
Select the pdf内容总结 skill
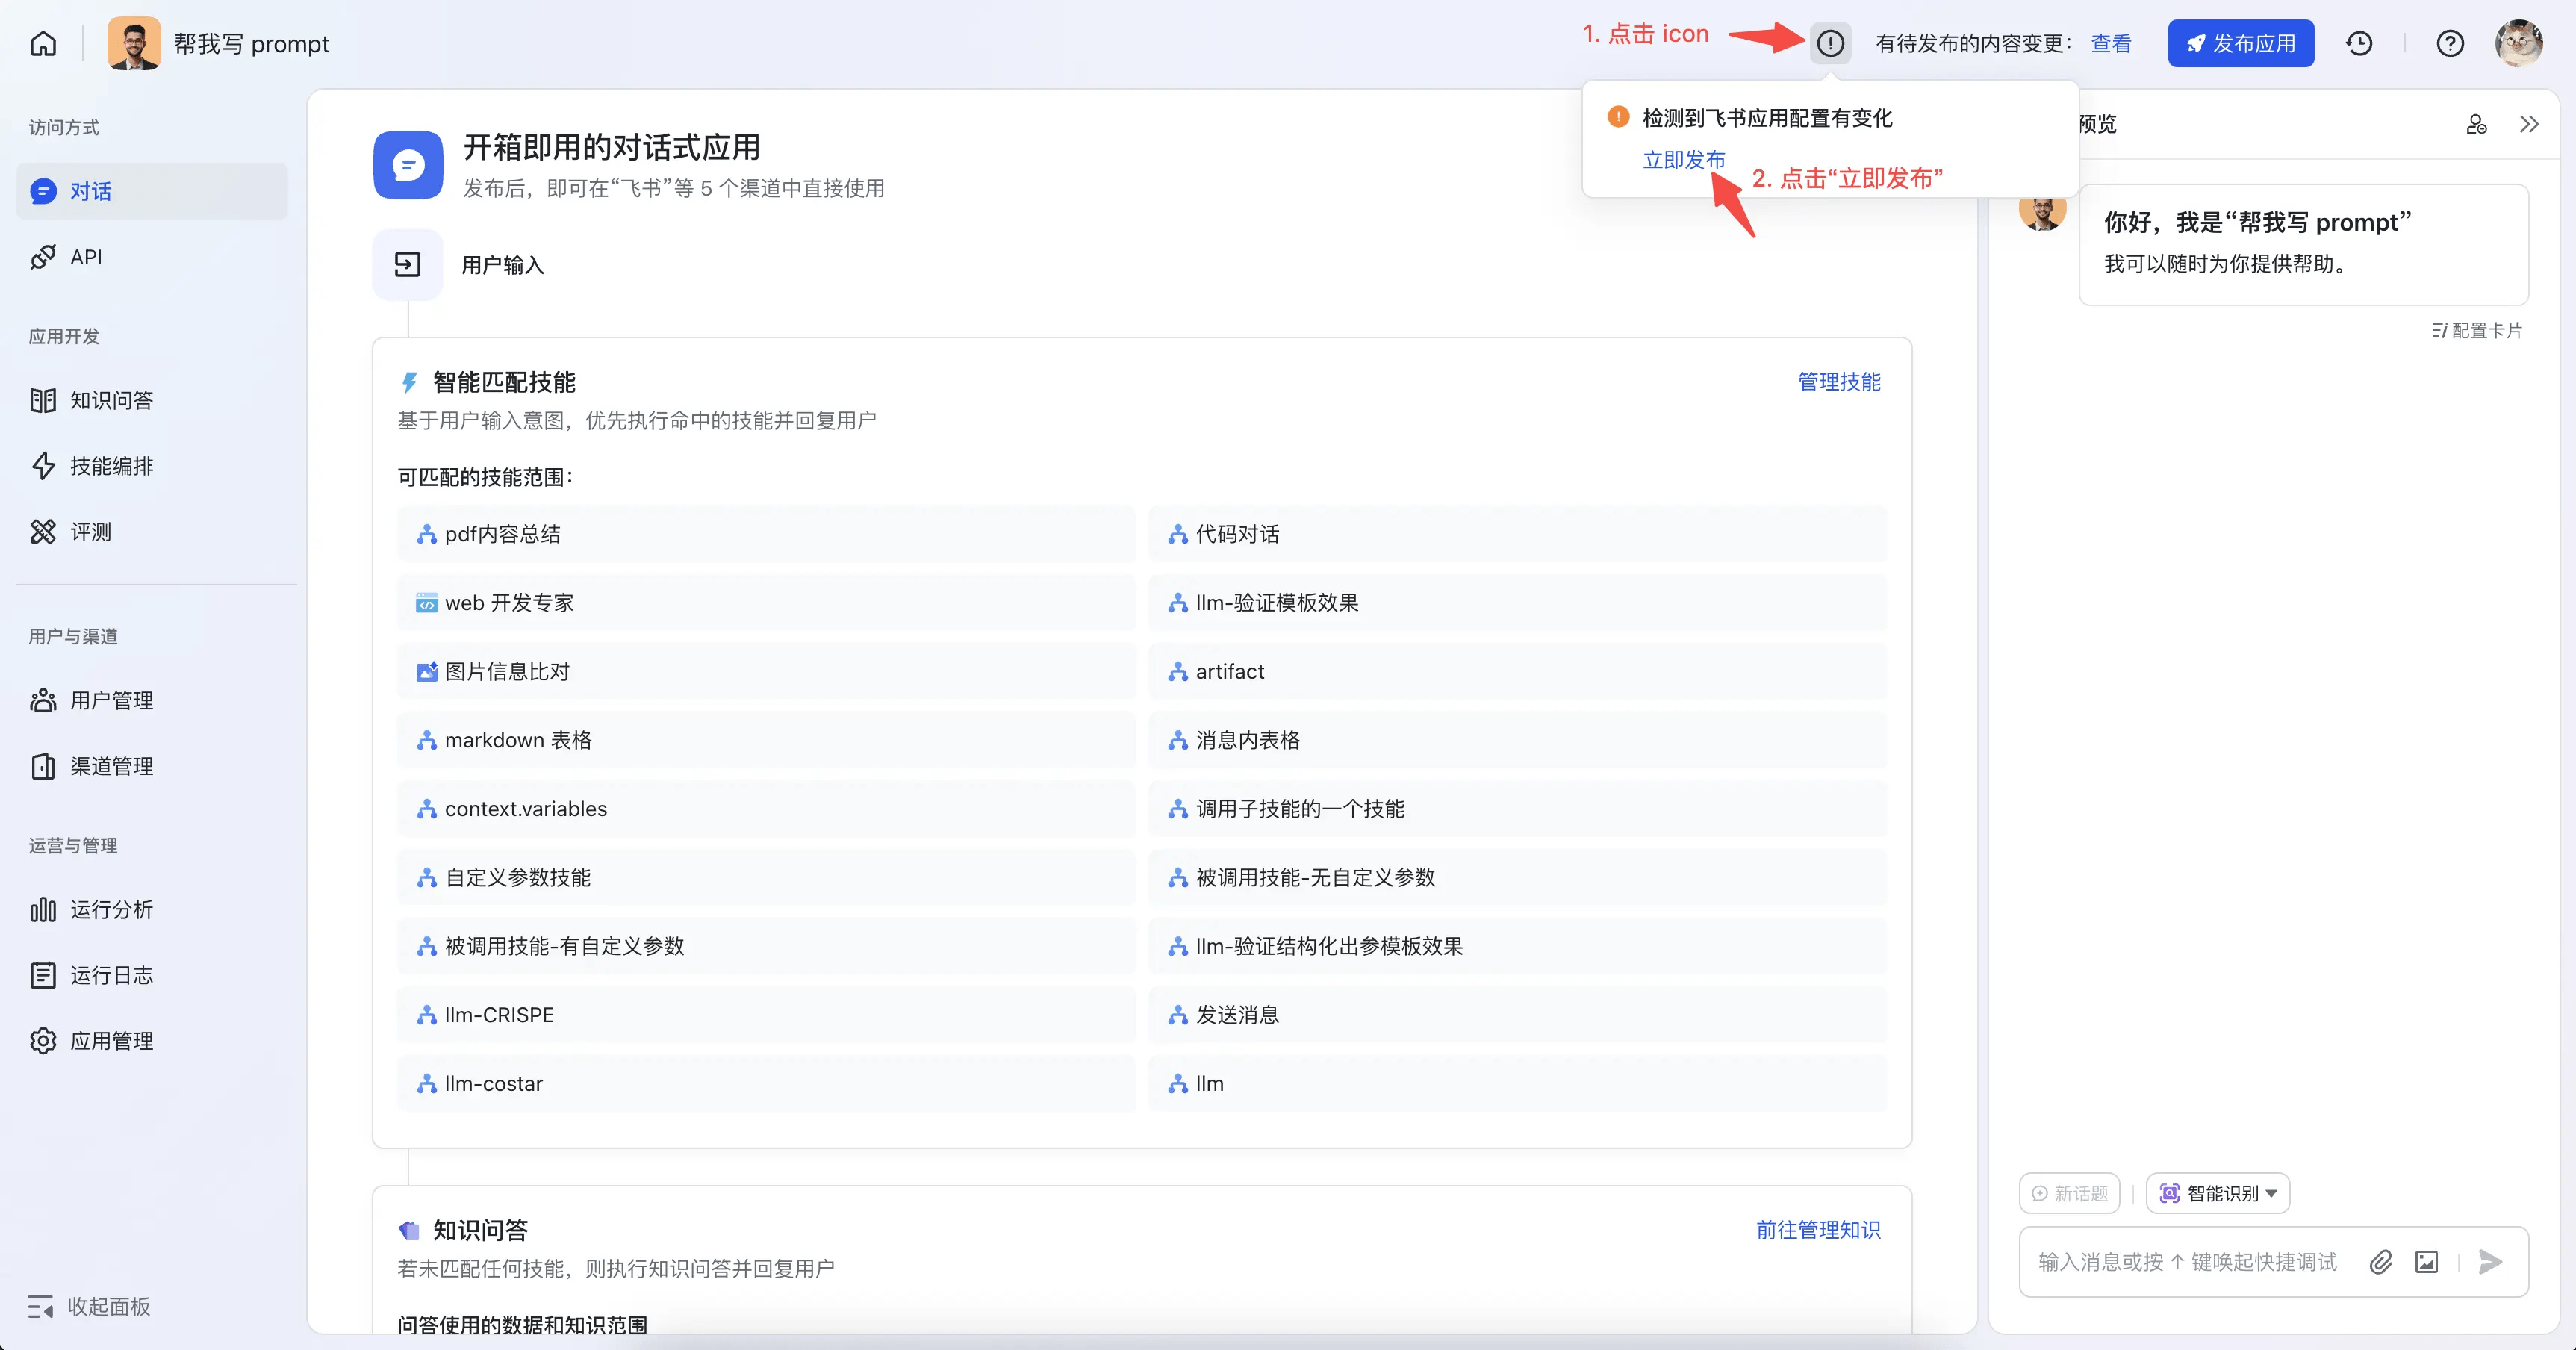766,534
